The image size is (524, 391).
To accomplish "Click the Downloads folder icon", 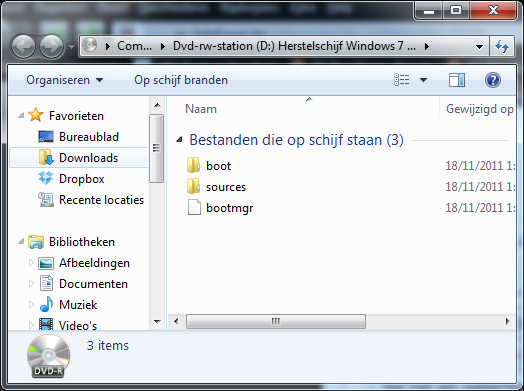I will click(46, 157).
